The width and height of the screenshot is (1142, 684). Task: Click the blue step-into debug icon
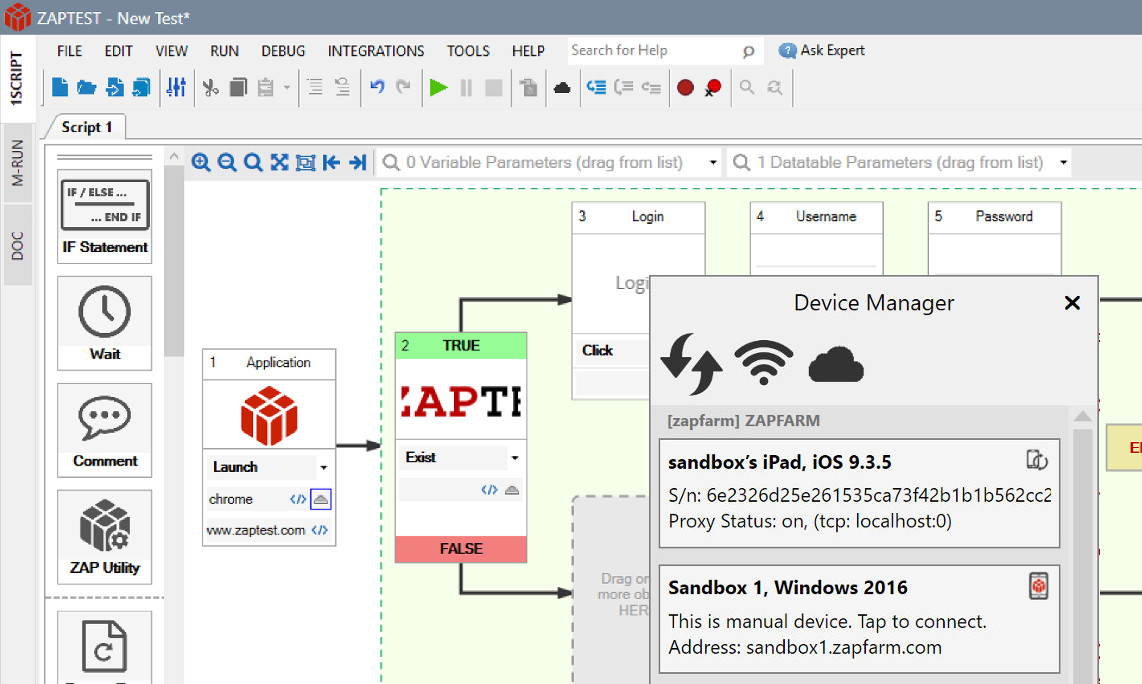(596, 87)
